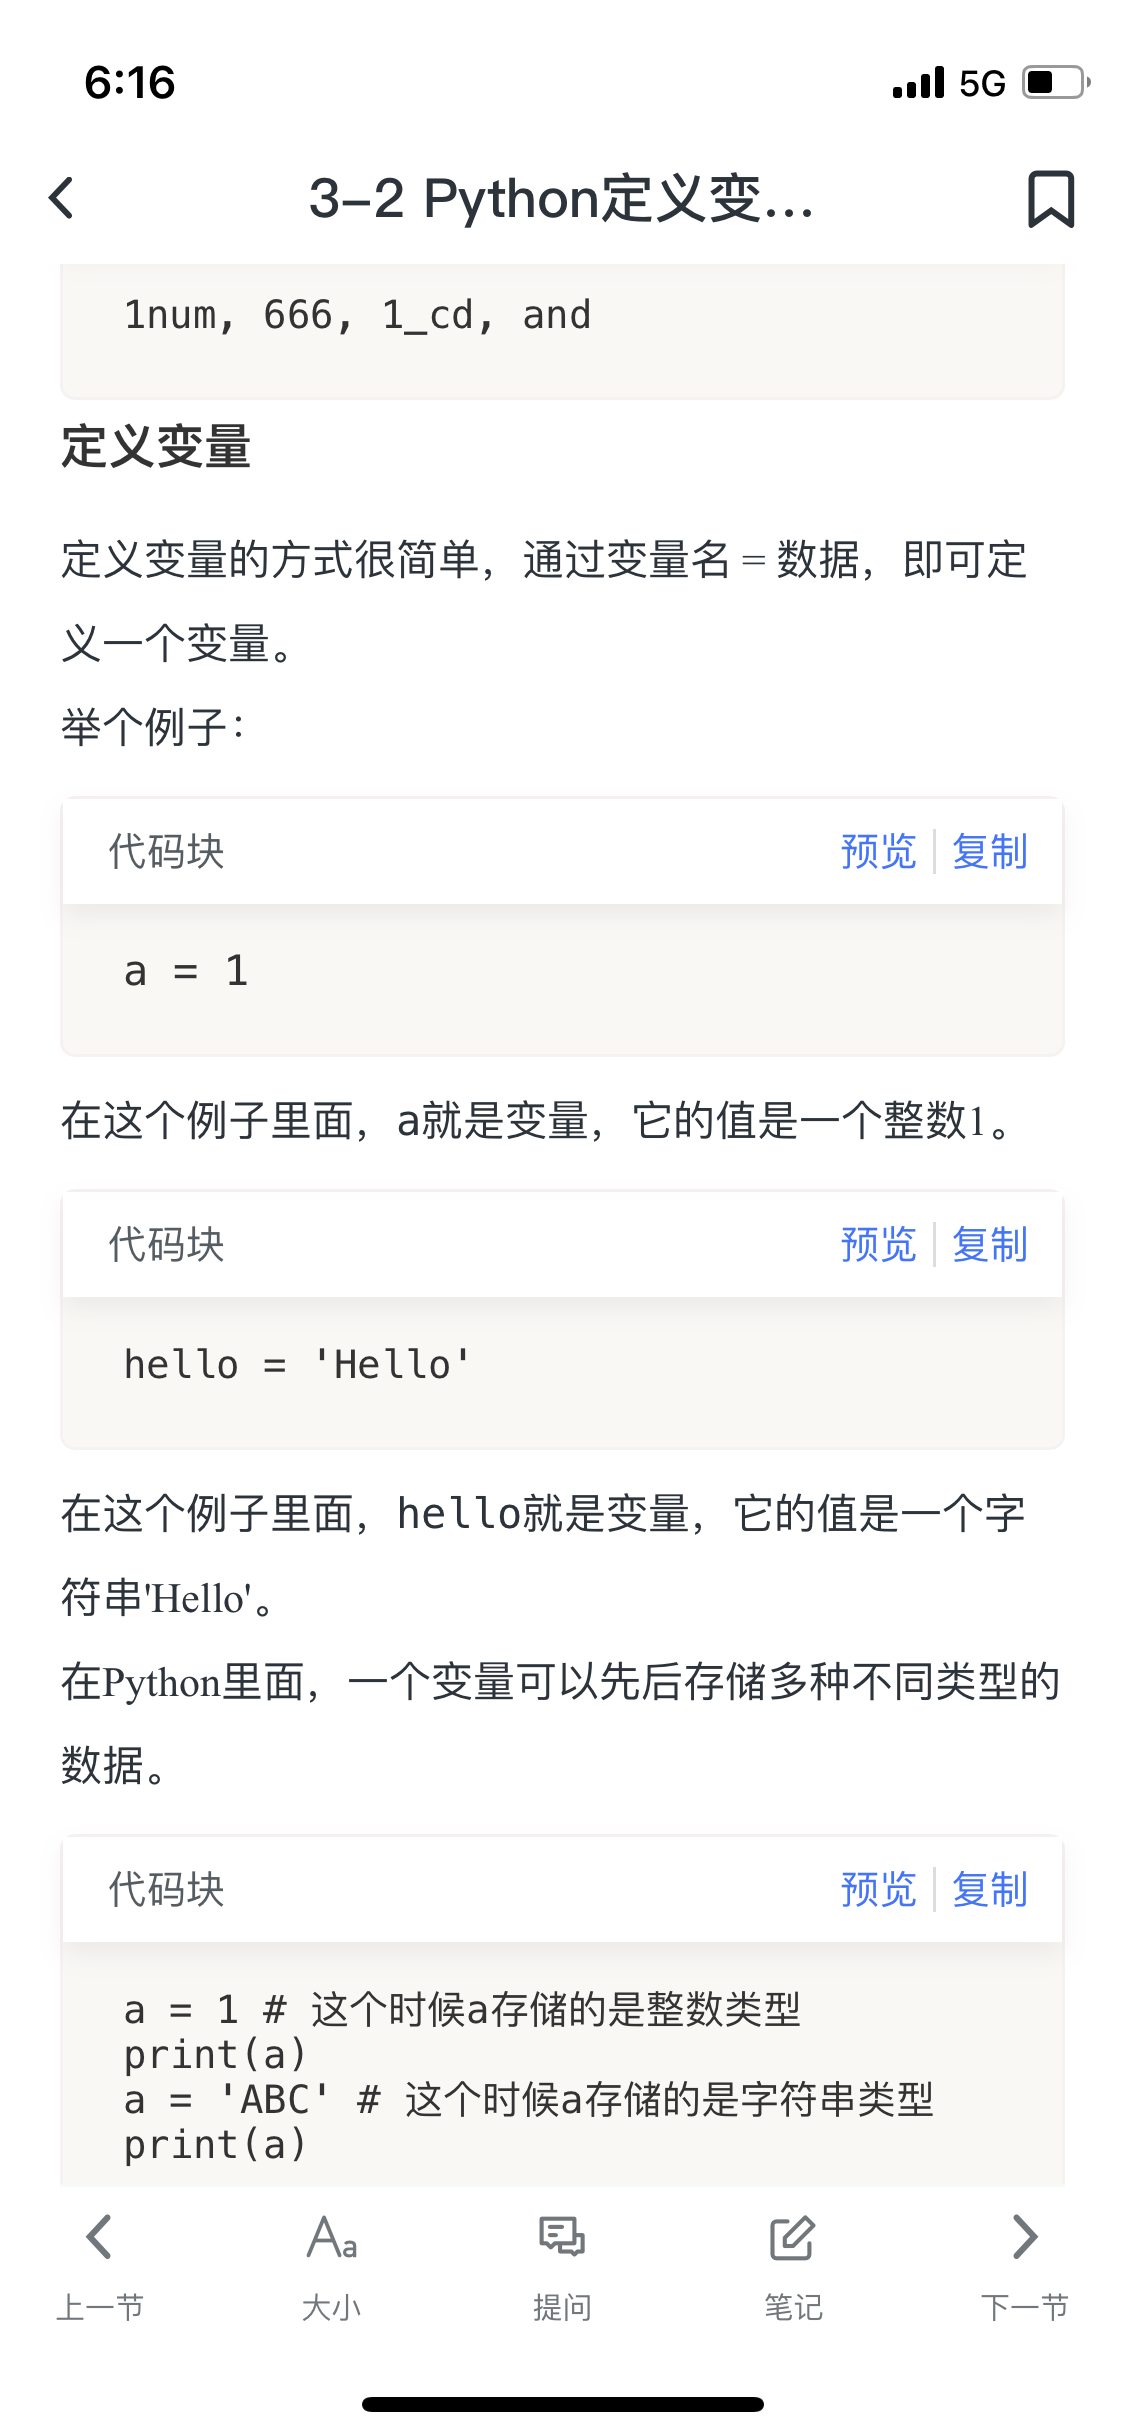Tap the back arrow in header

(x=62, y=198)
